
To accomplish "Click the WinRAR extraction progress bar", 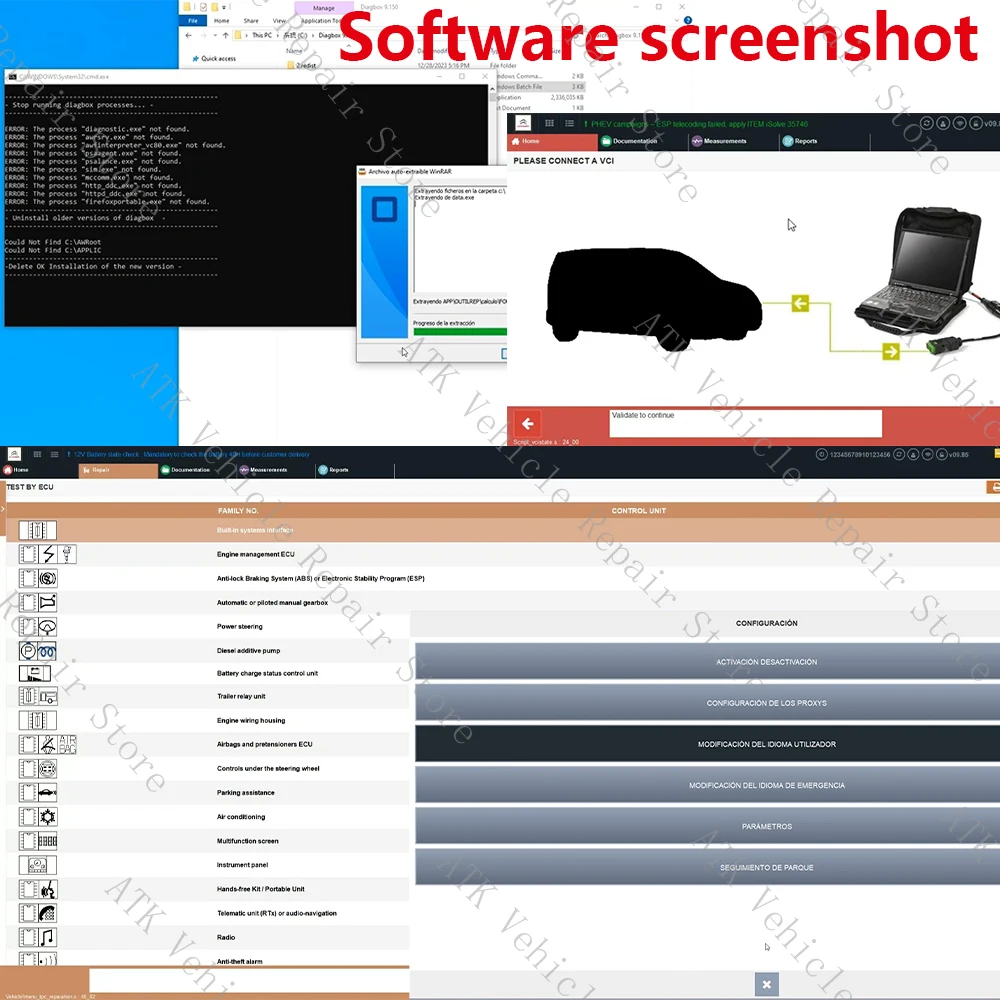I will pos(460,332).
